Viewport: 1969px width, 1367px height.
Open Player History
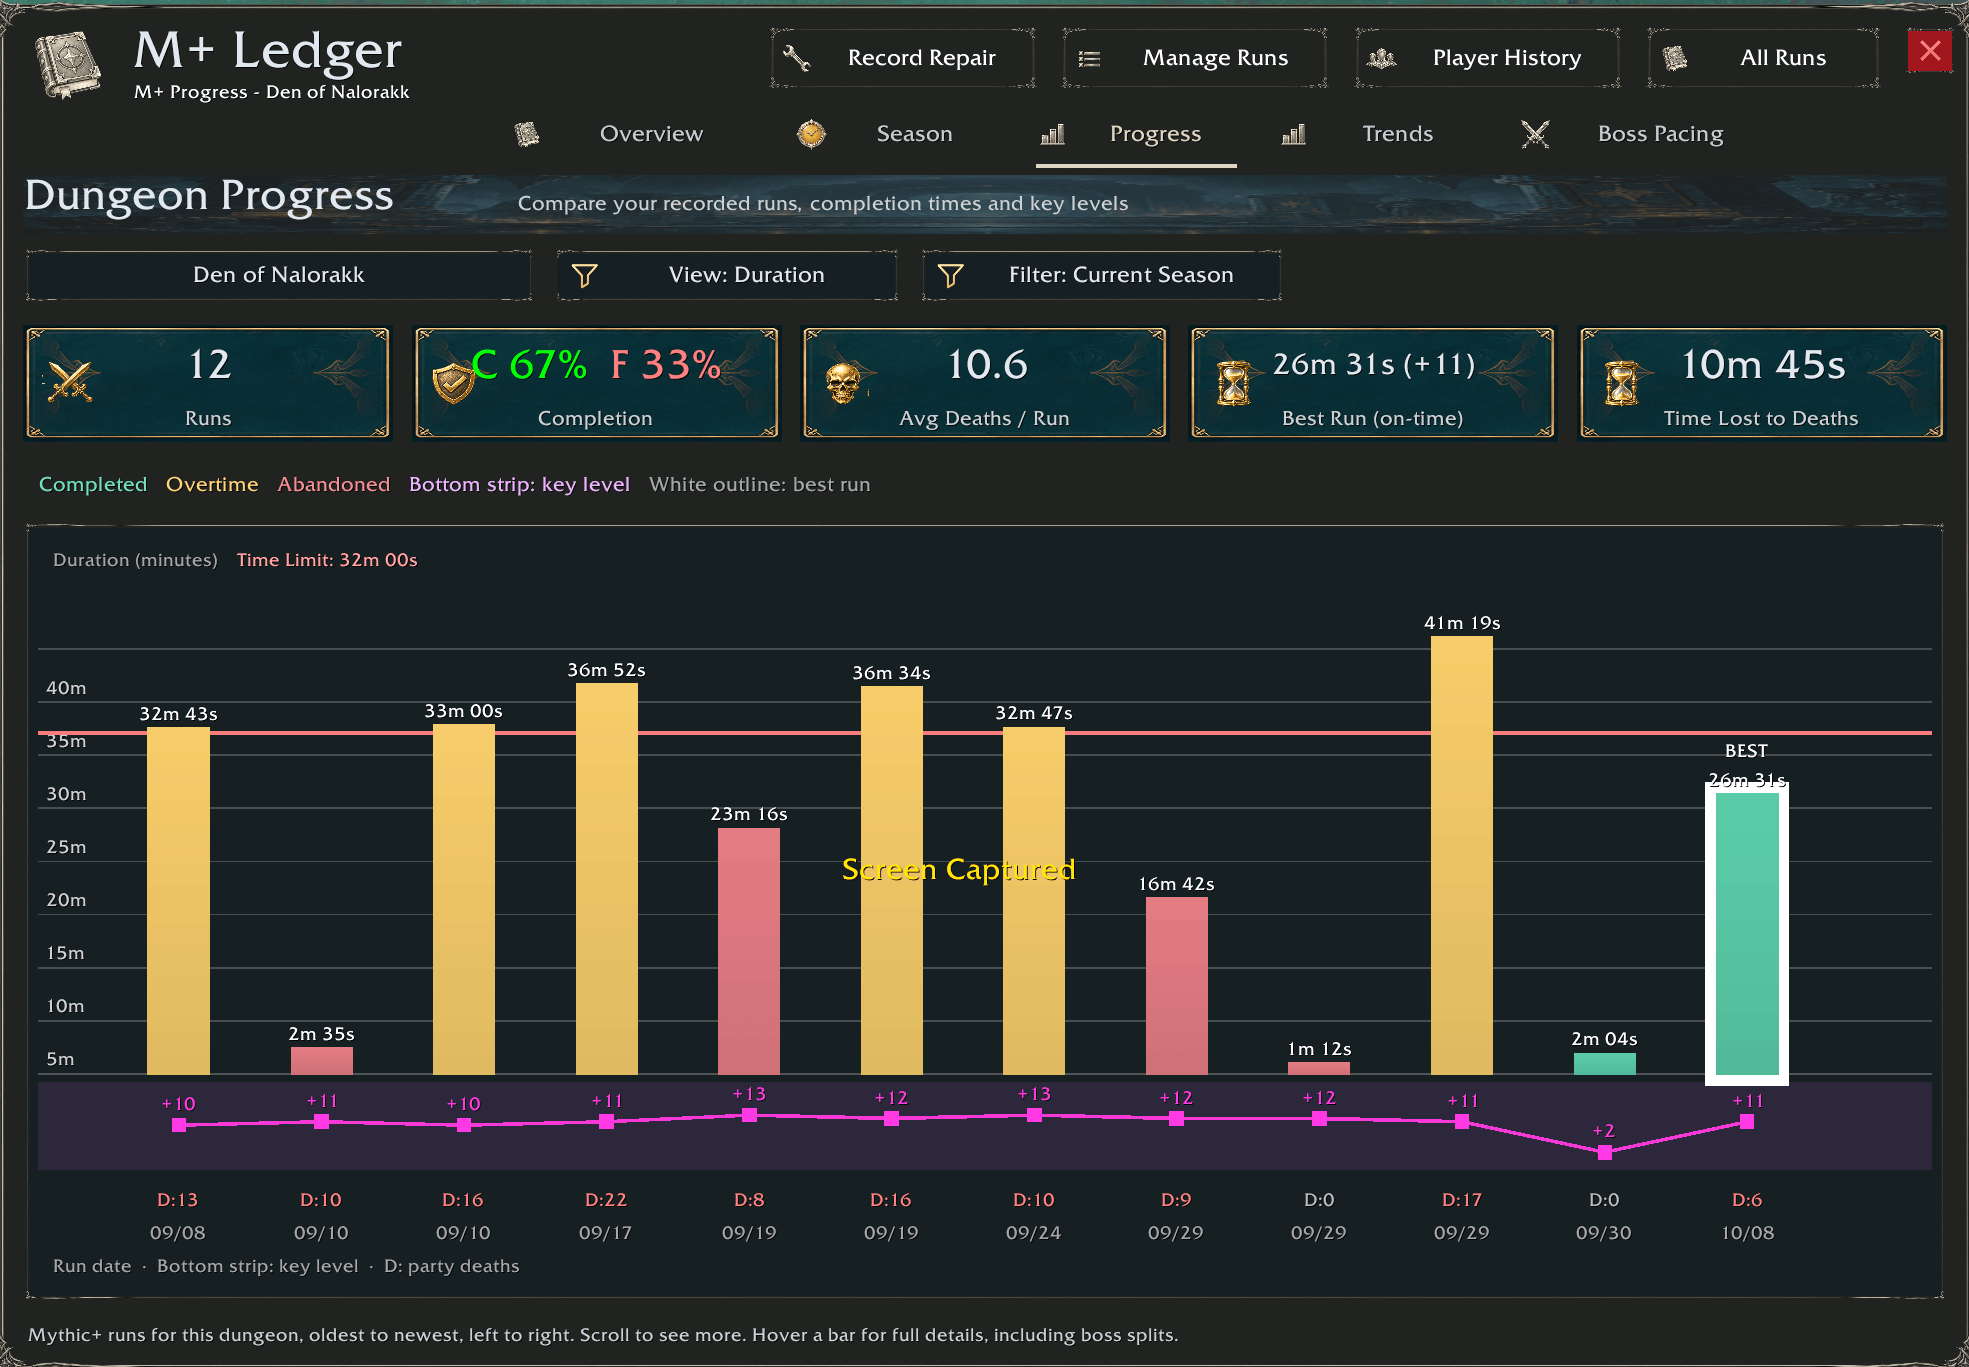click(1488, 58)
